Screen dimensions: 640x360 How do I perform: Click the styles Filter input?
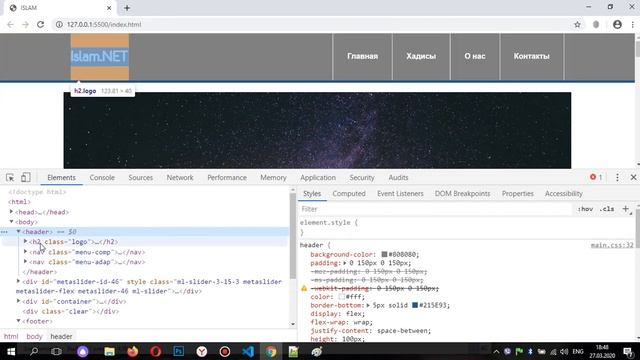436,209
